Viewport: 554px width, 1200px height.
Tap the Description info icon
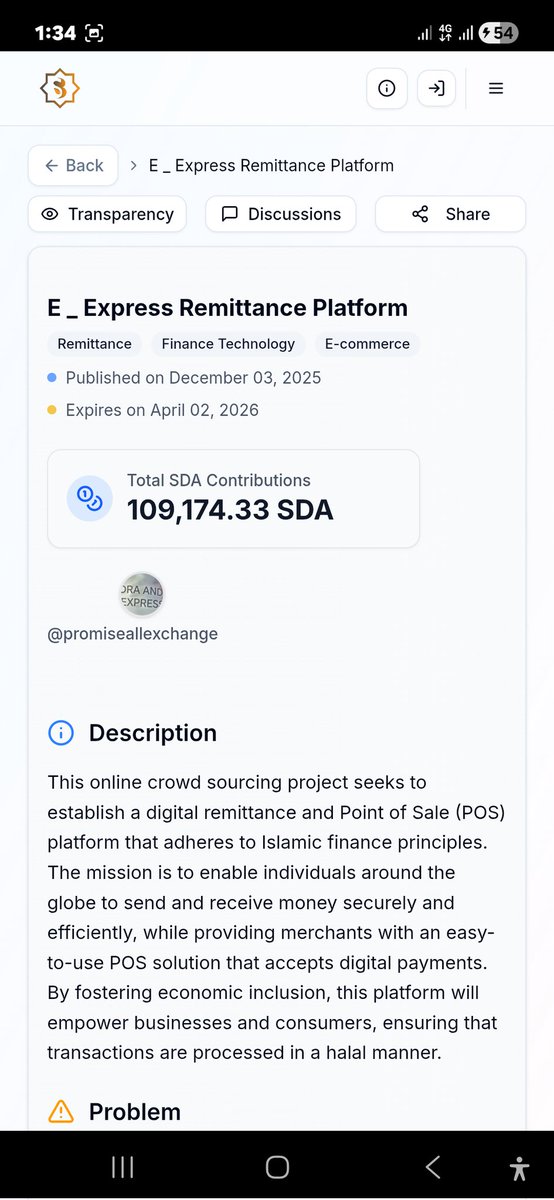[61, 733]
